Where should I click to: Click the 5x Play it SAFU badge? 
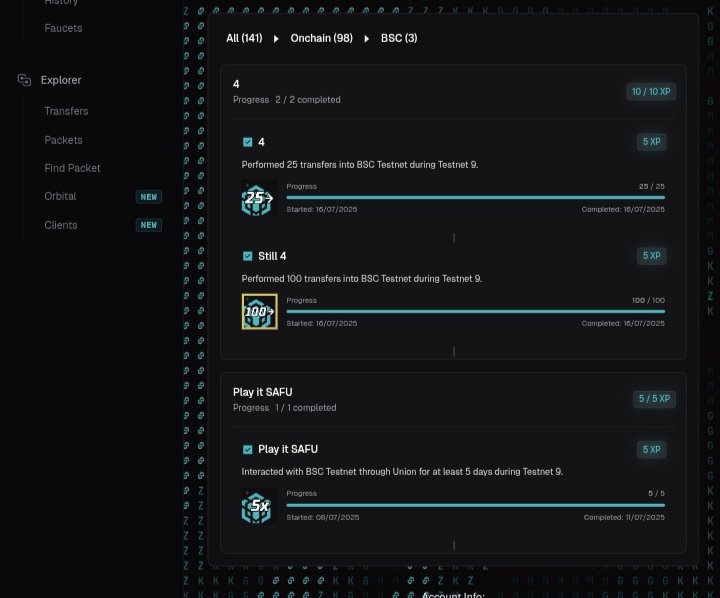[x=259, y=506]
